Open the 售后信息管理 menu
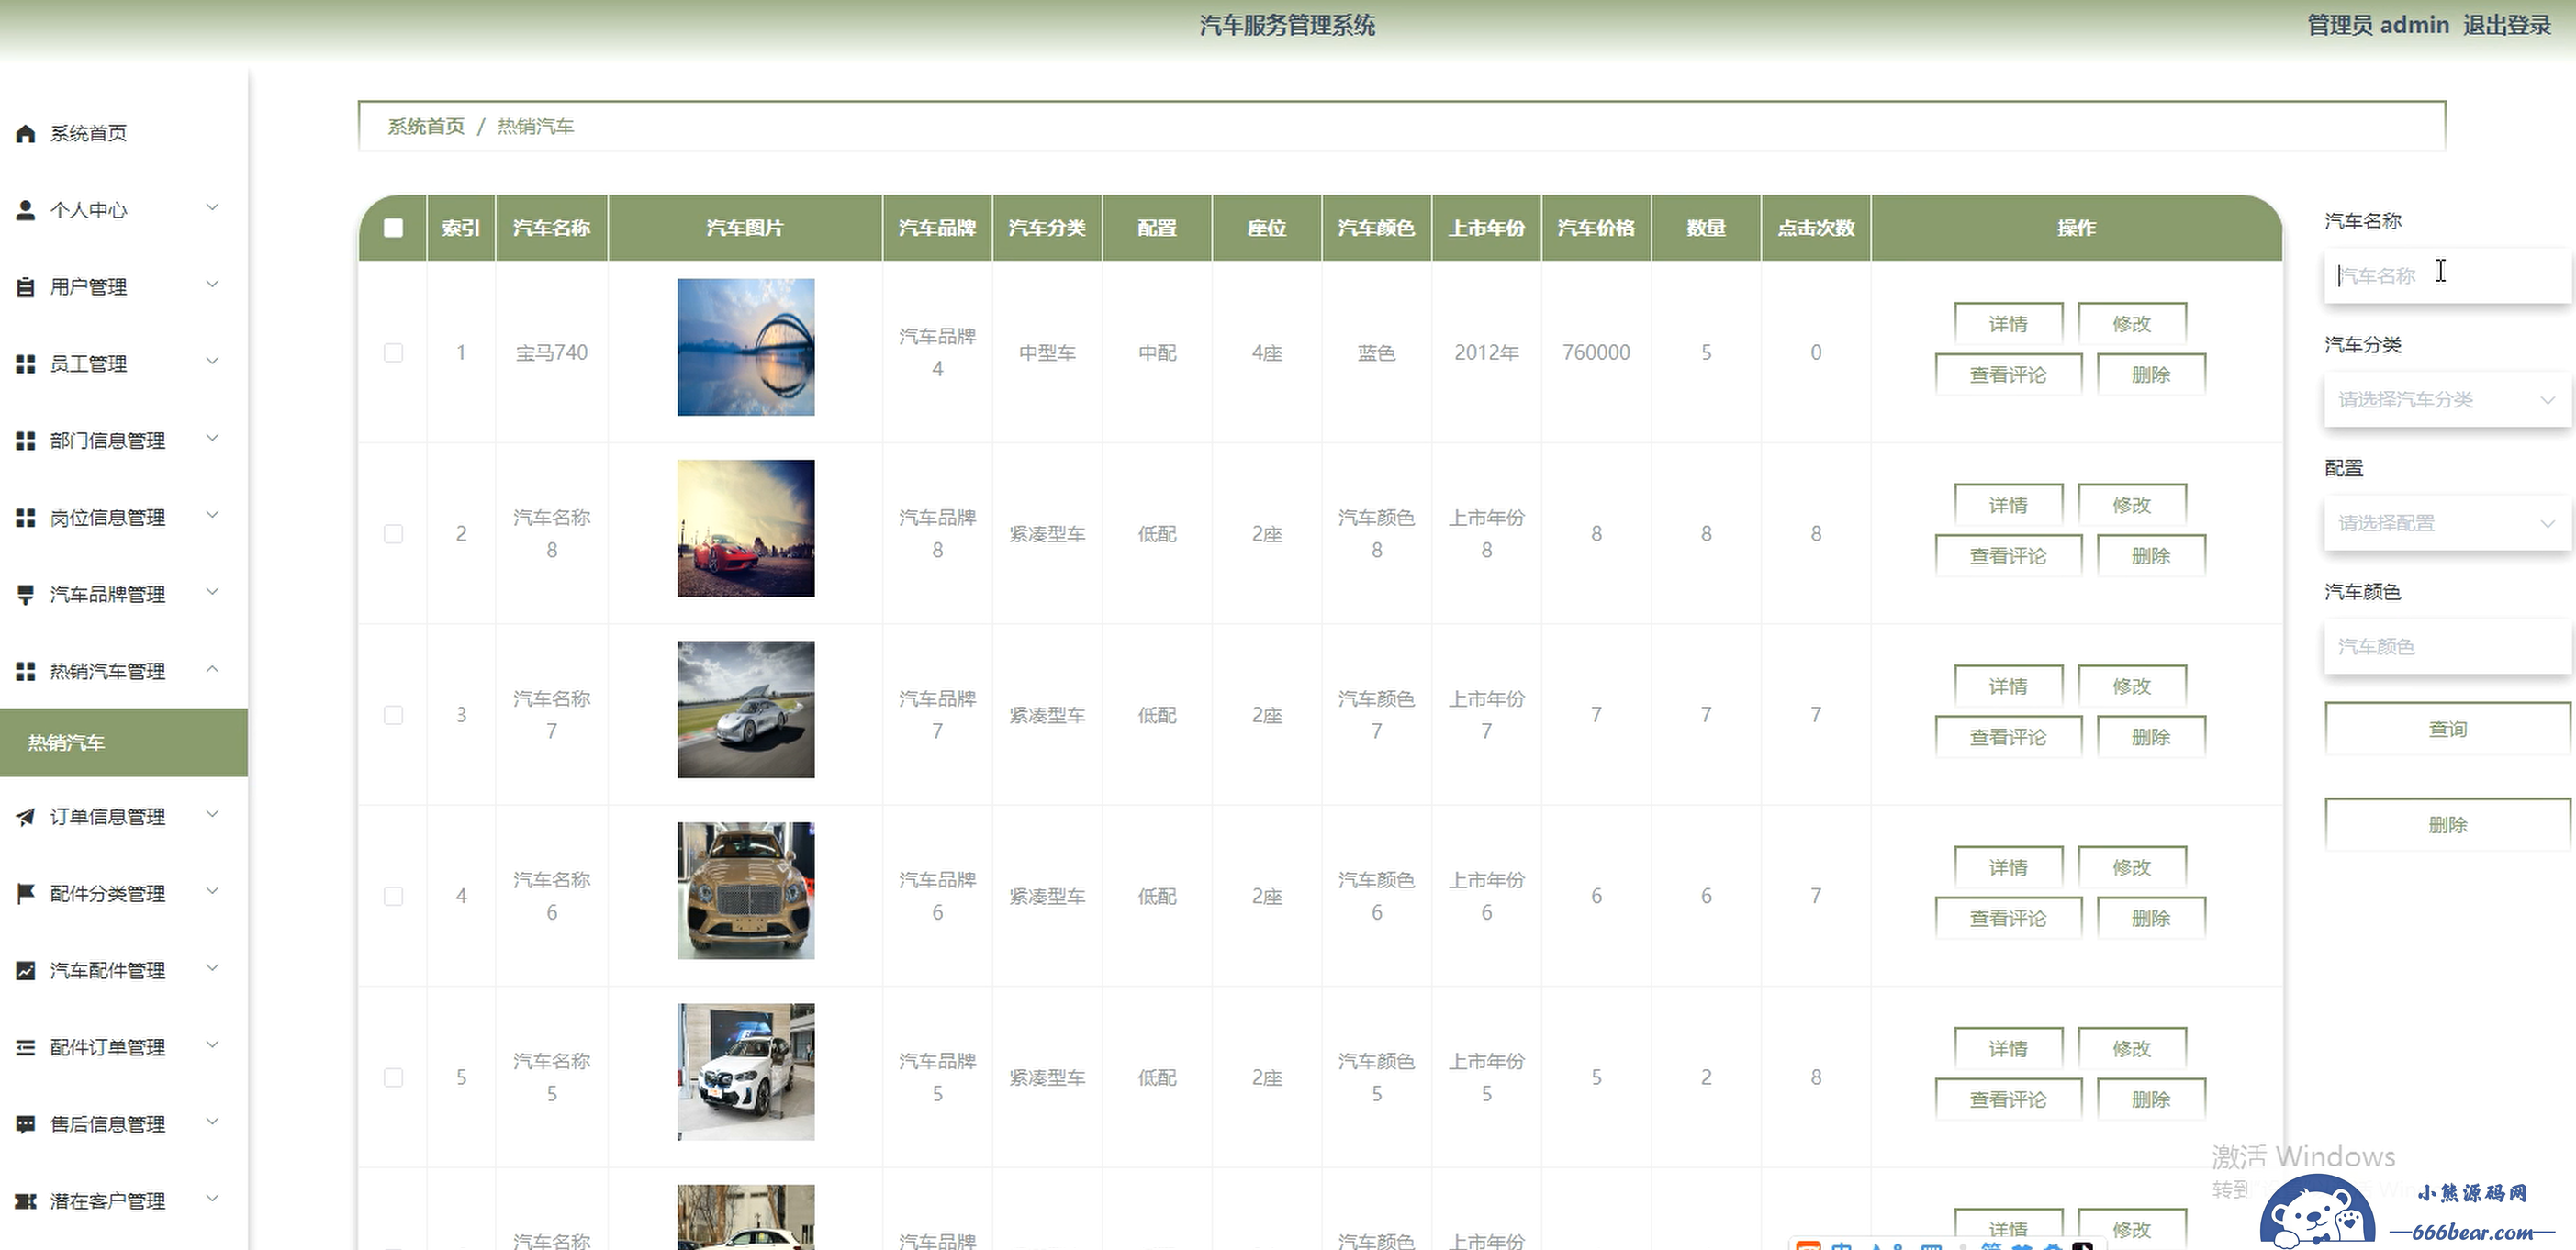2576x1250 pixels. (124, 1125)
